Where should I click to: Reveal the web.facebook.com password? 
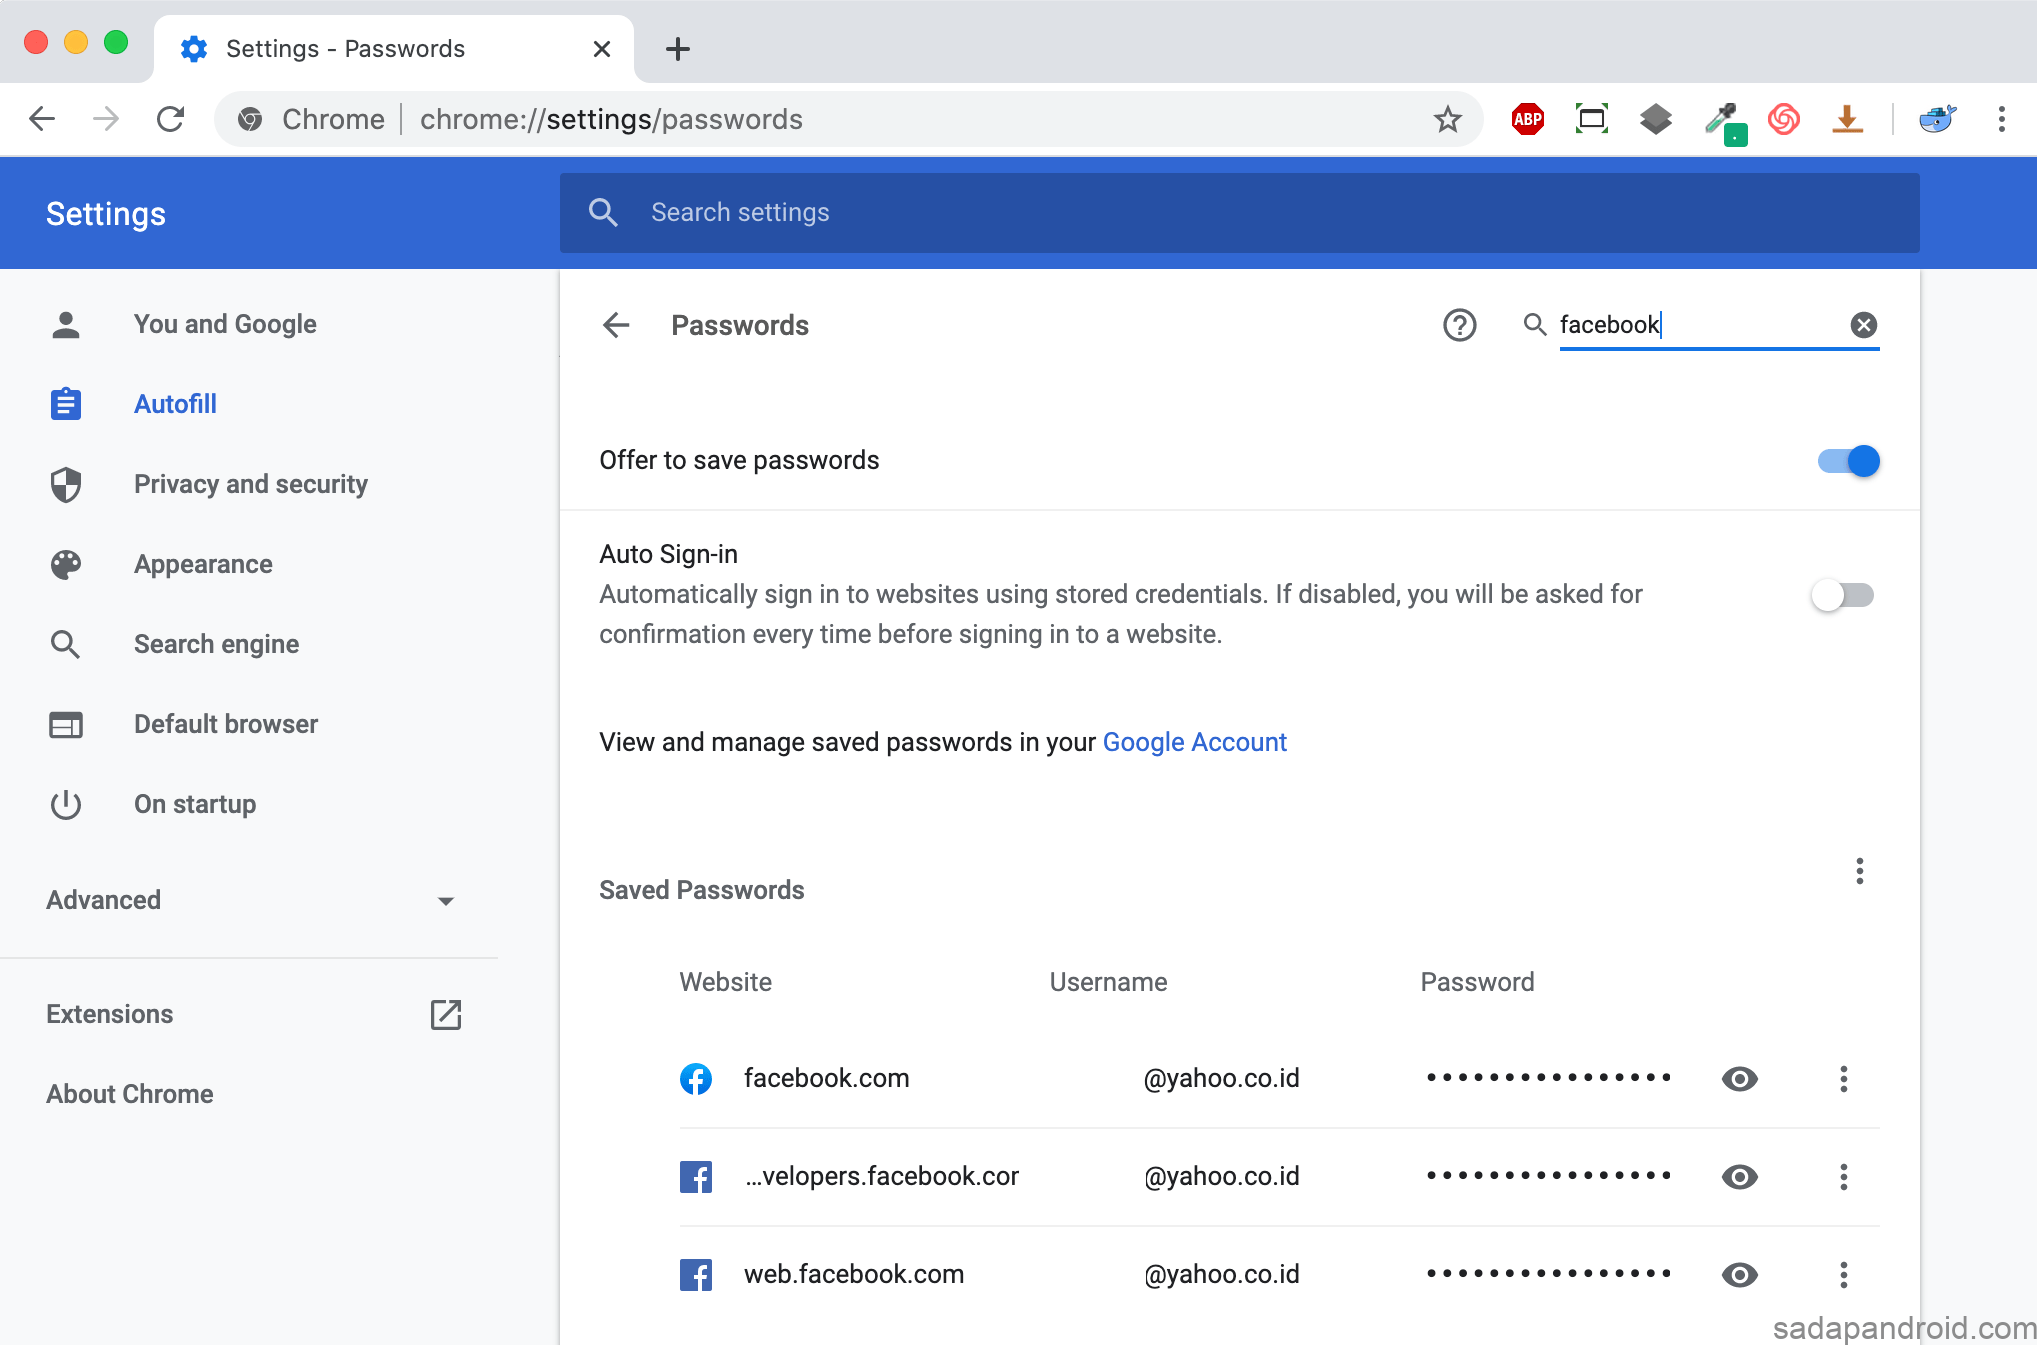(x=1739, y=1275)
